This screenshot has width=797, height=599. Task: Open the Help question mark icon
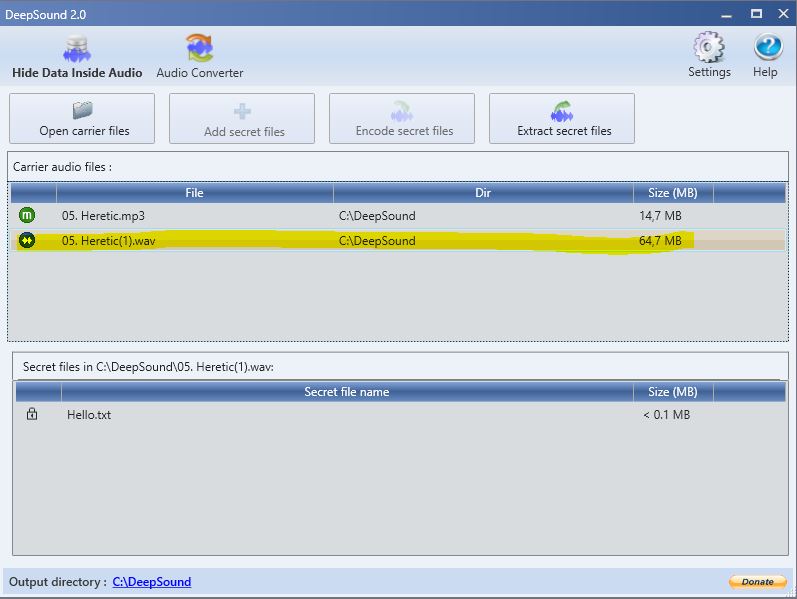765,55
